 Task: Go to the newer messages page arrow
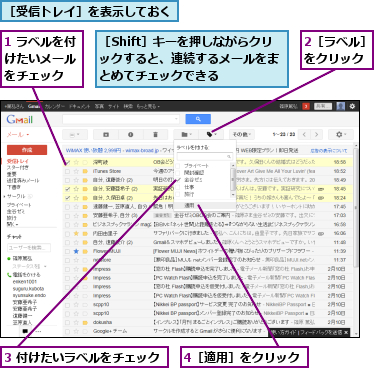304,135
